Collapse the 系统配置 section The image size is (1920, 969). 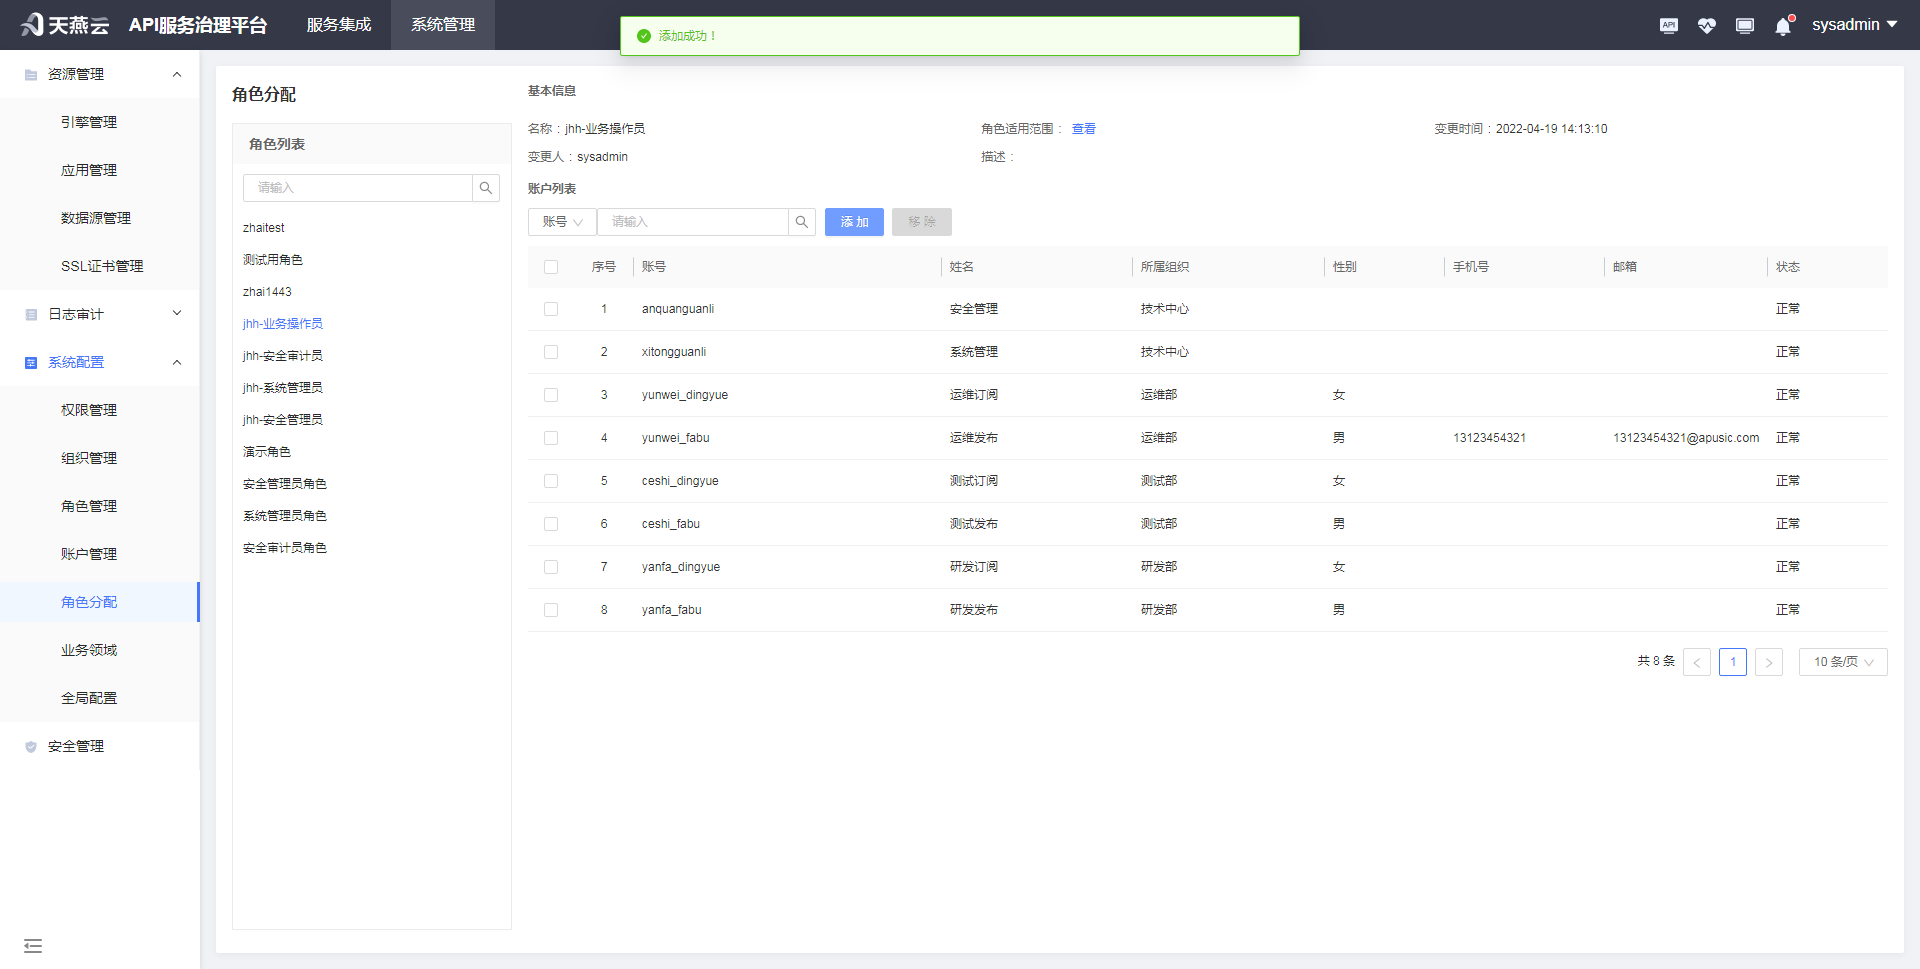click(x=177, y=362)
